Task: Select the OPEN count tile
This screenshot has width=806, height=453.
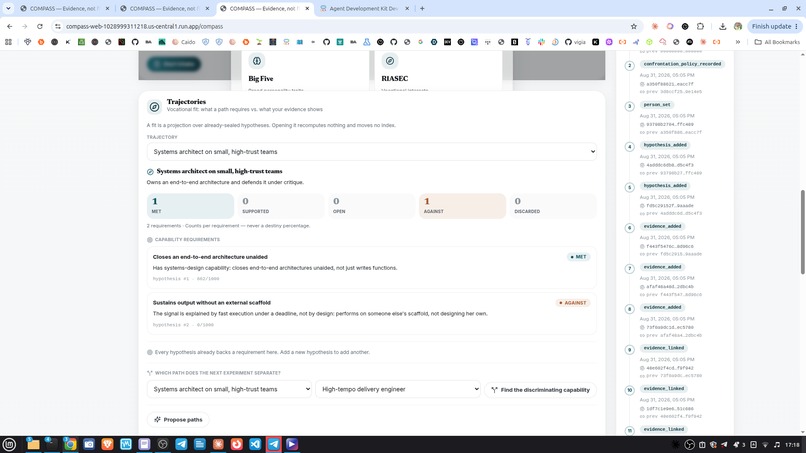Action: (371, 206)
